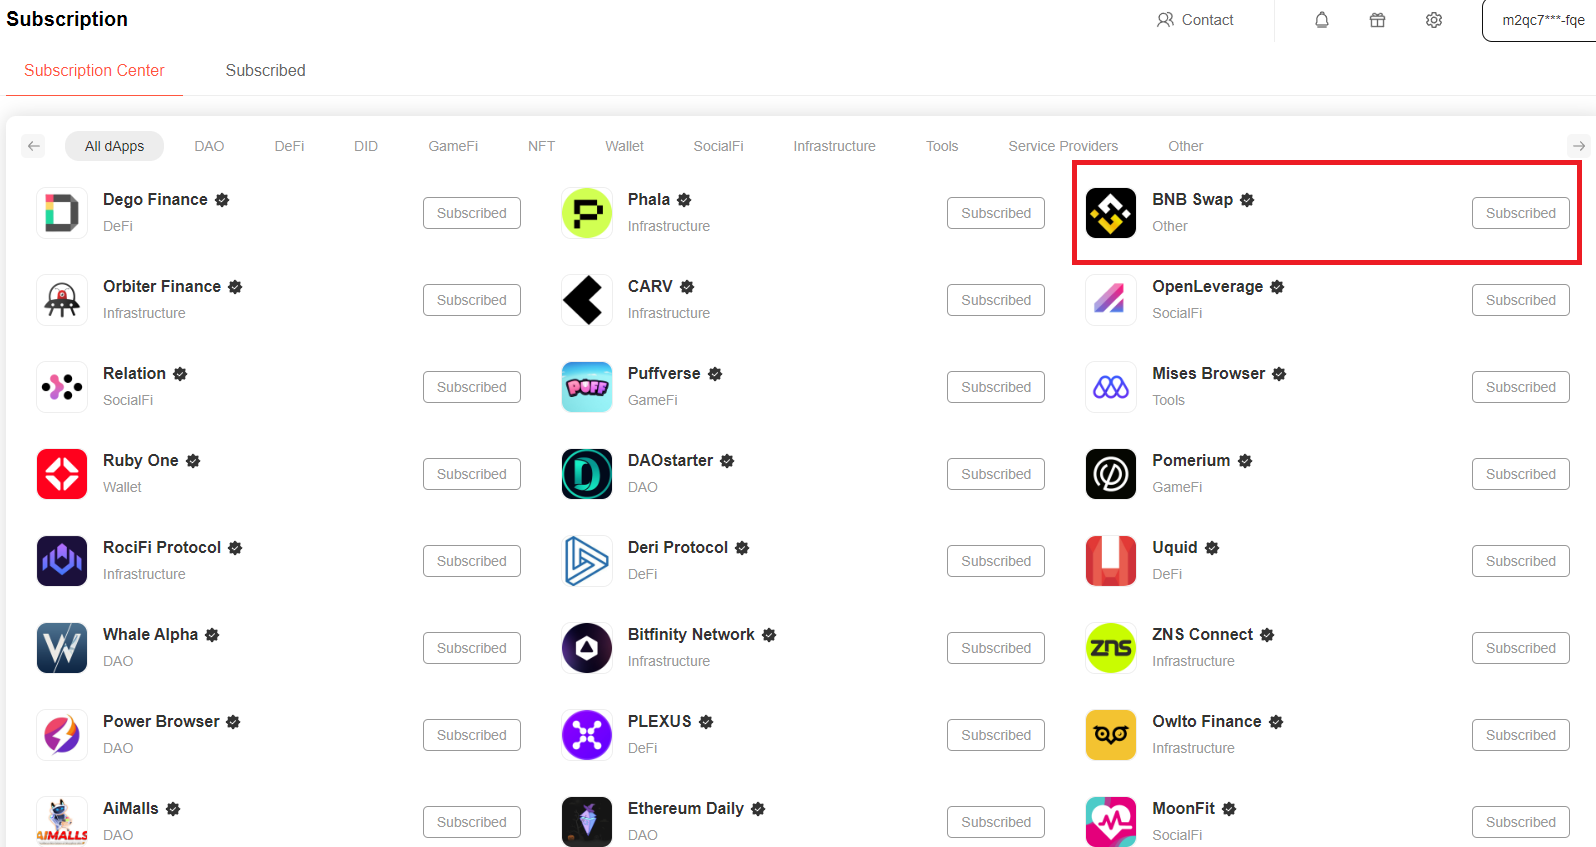
Task: Click the PLEXUS logo icon
Action: coord(587,735)
